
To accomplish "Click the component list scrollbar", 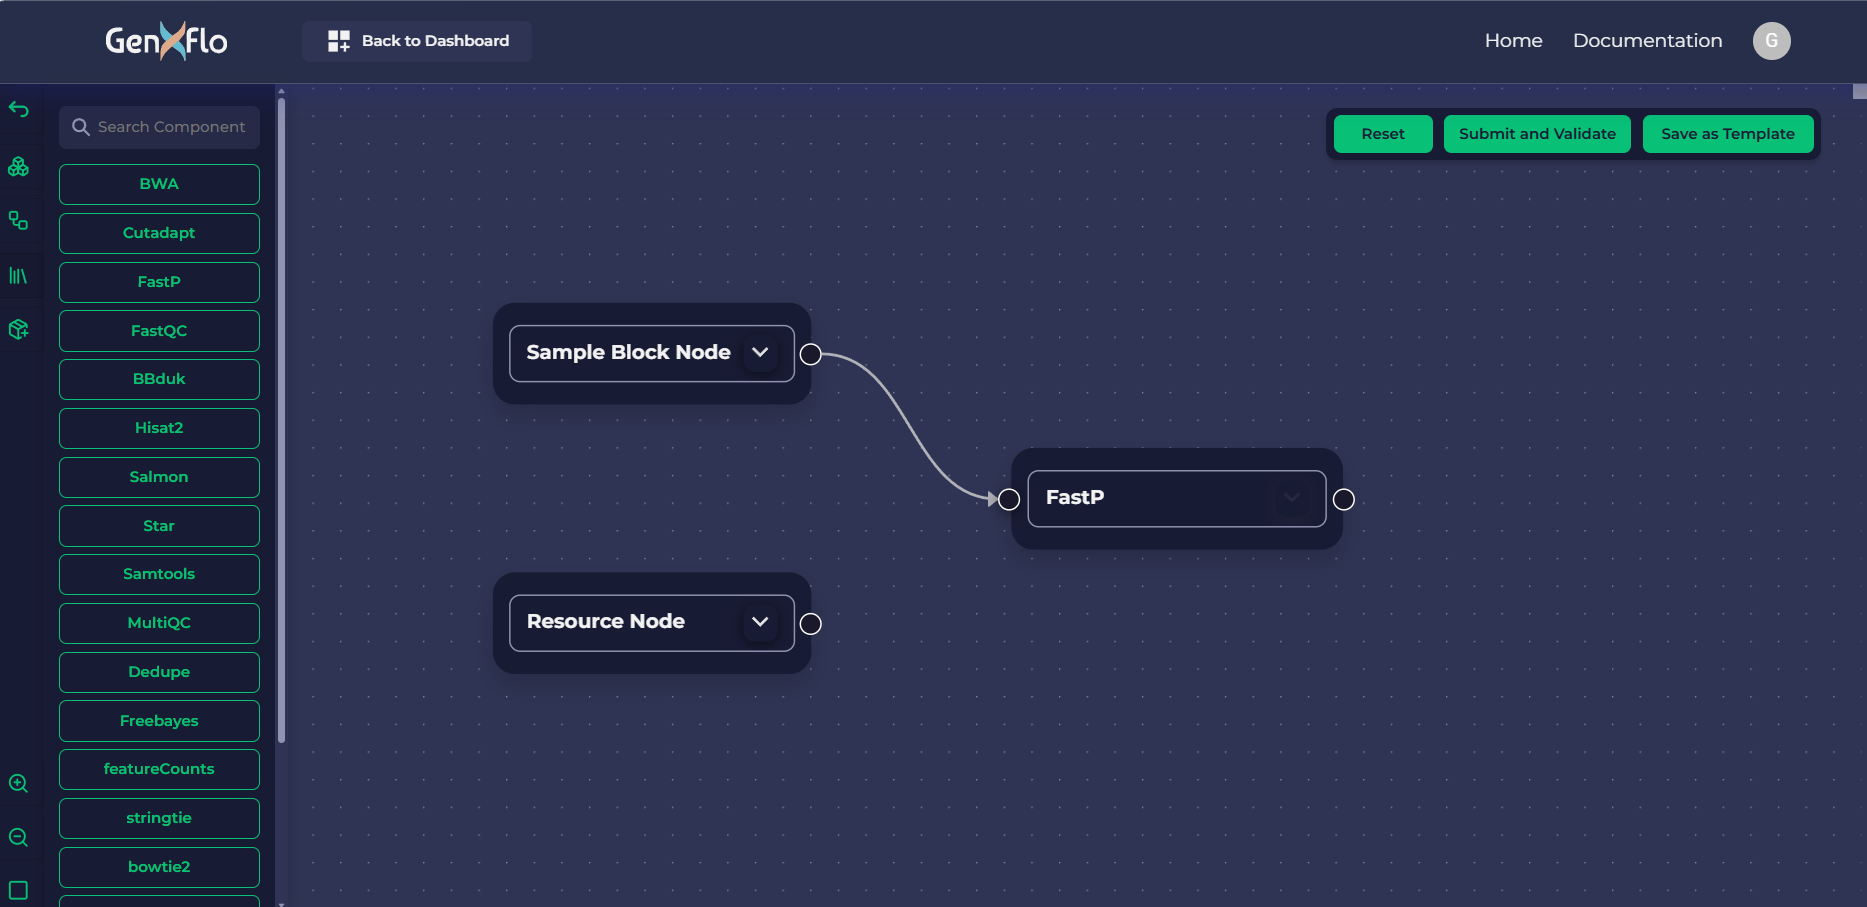I will tap(281, 420).
